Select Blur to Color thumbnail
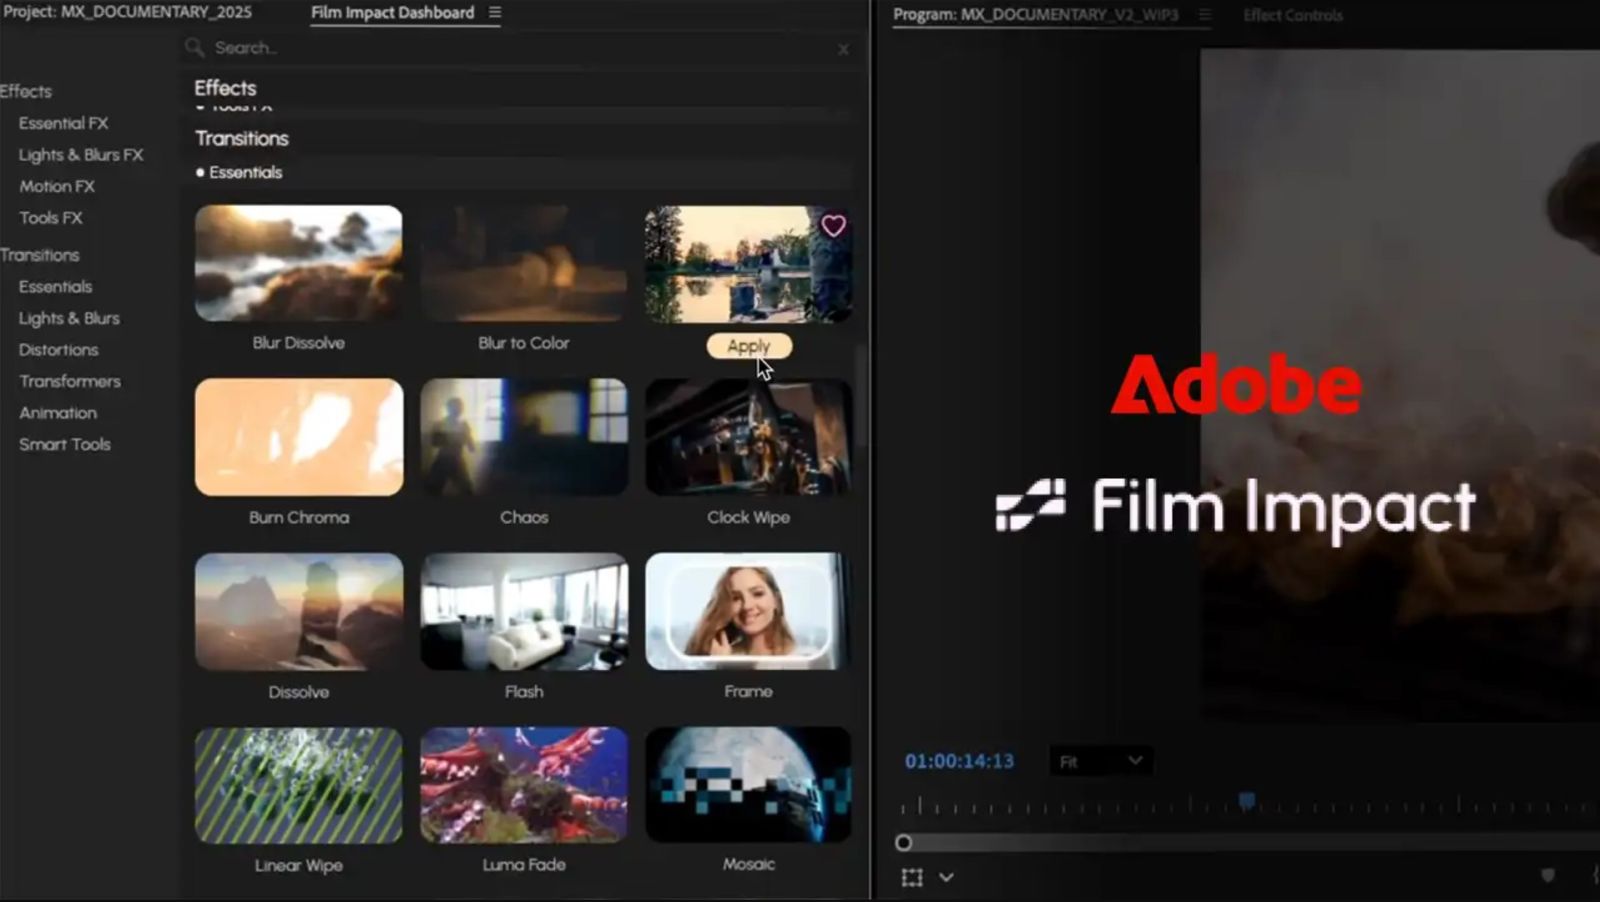The width and height of the screenshot is (1600, 902). 524,263
